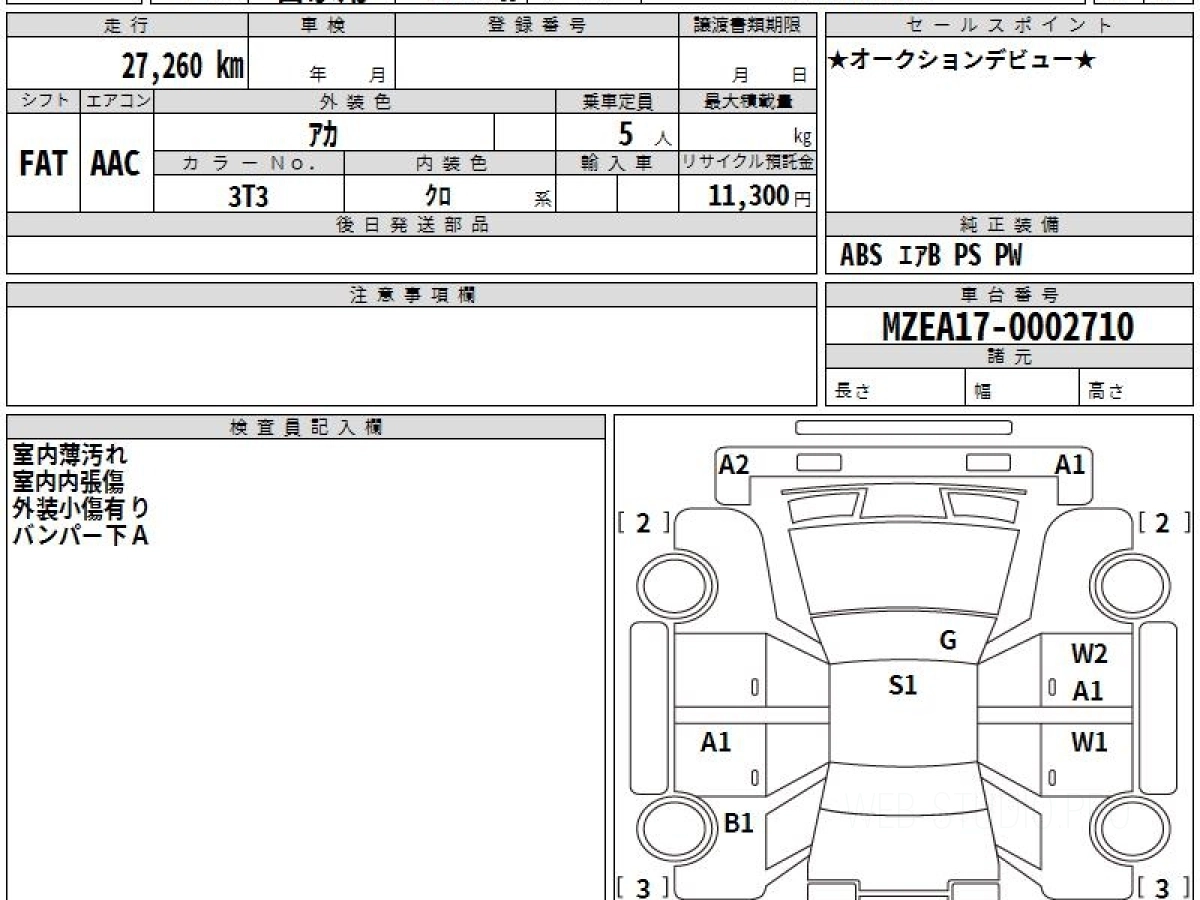Click the A1 mark directly below W2
The image size is (1200, 900).
1088,691
